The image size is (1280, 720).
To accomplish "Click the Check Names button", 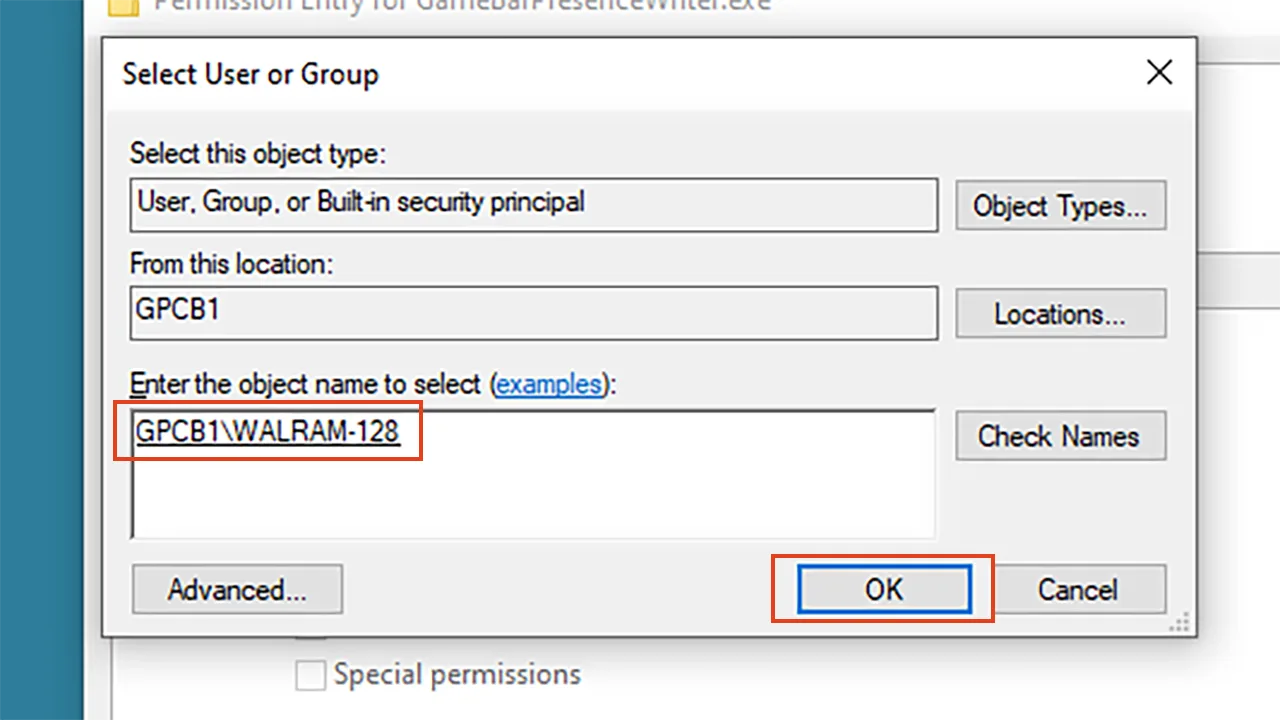I will (1060, 436).
